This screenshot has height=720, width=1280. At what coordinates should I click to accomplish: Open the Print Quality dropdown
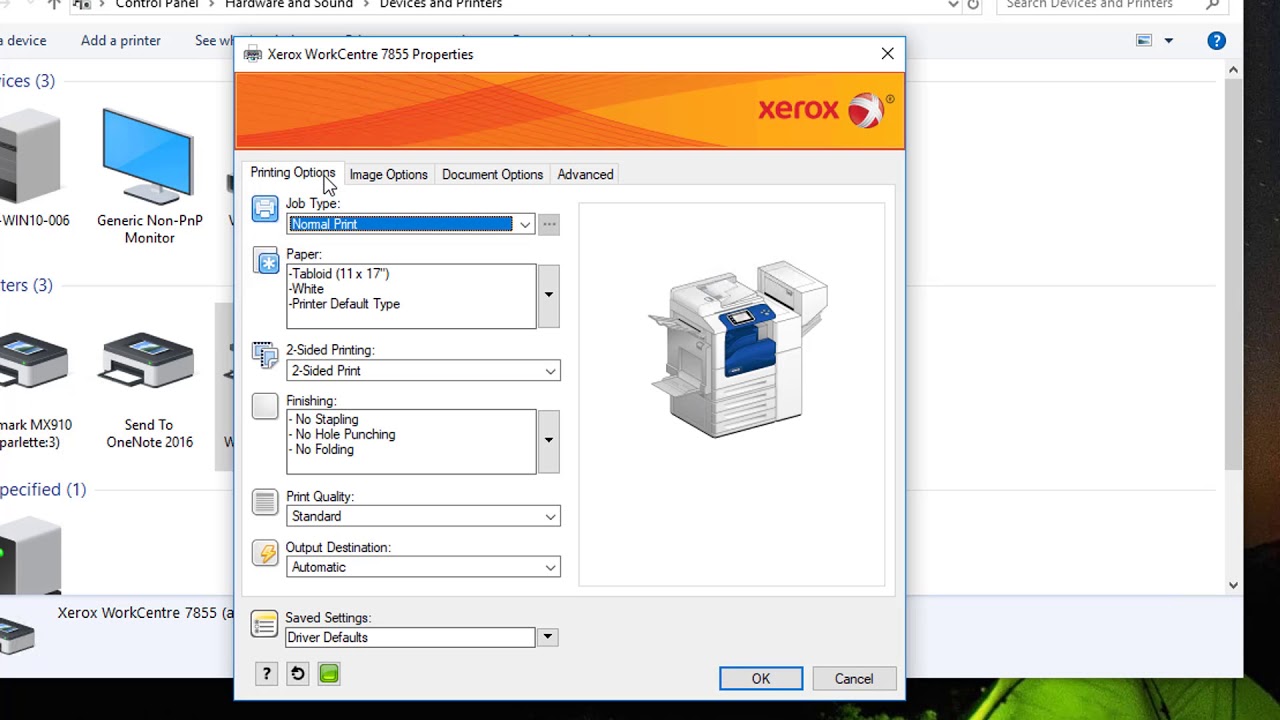point(550,517)
